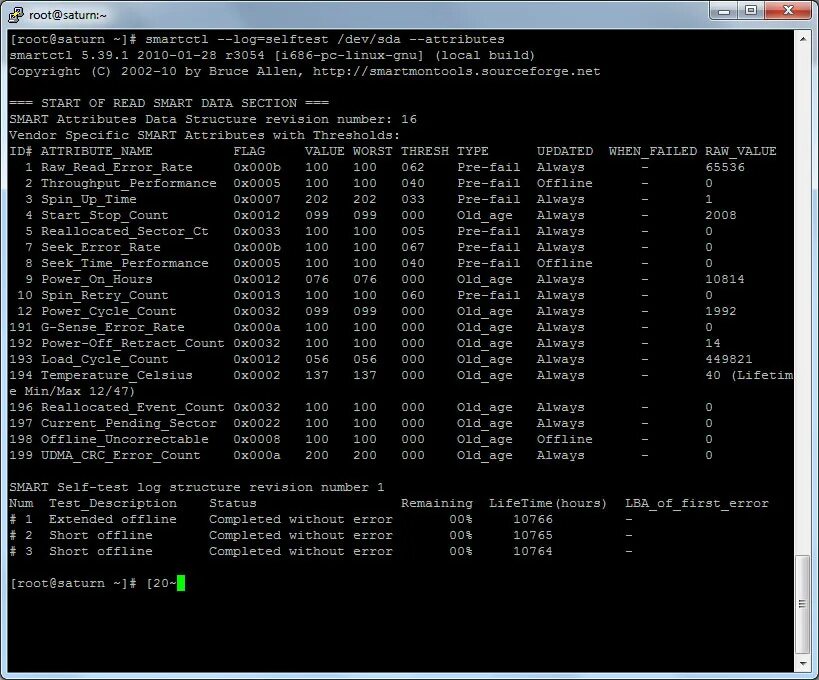The height and width of the screenshot is (680, 819).
Task: Click the Extended offline test description
Action: click(x=112, y=519)
